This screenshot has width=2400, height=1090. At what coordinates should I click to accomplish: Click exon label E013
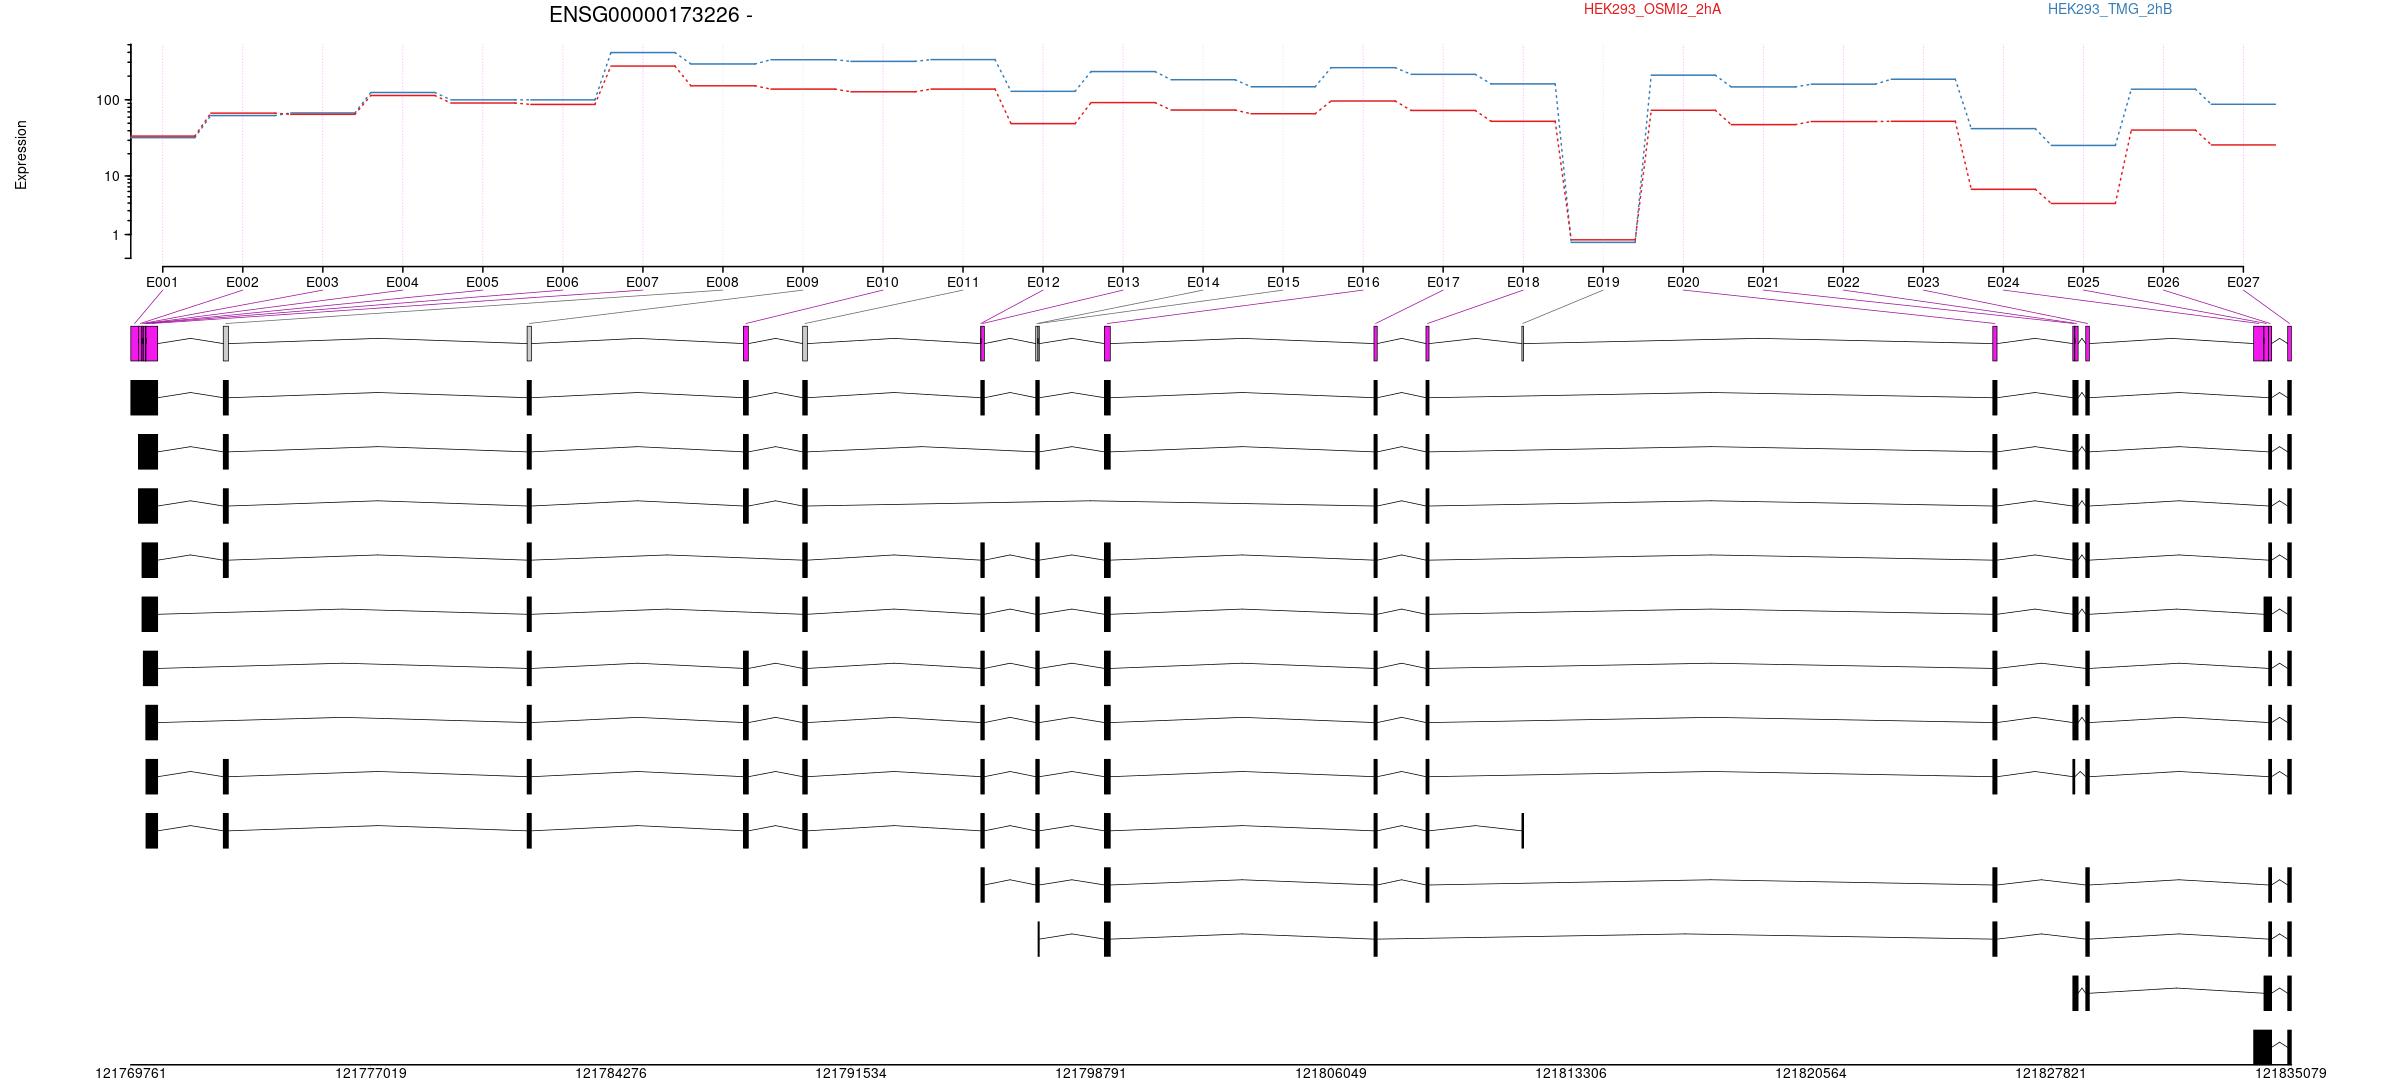pyautogui.click(x=1123, y=282)
